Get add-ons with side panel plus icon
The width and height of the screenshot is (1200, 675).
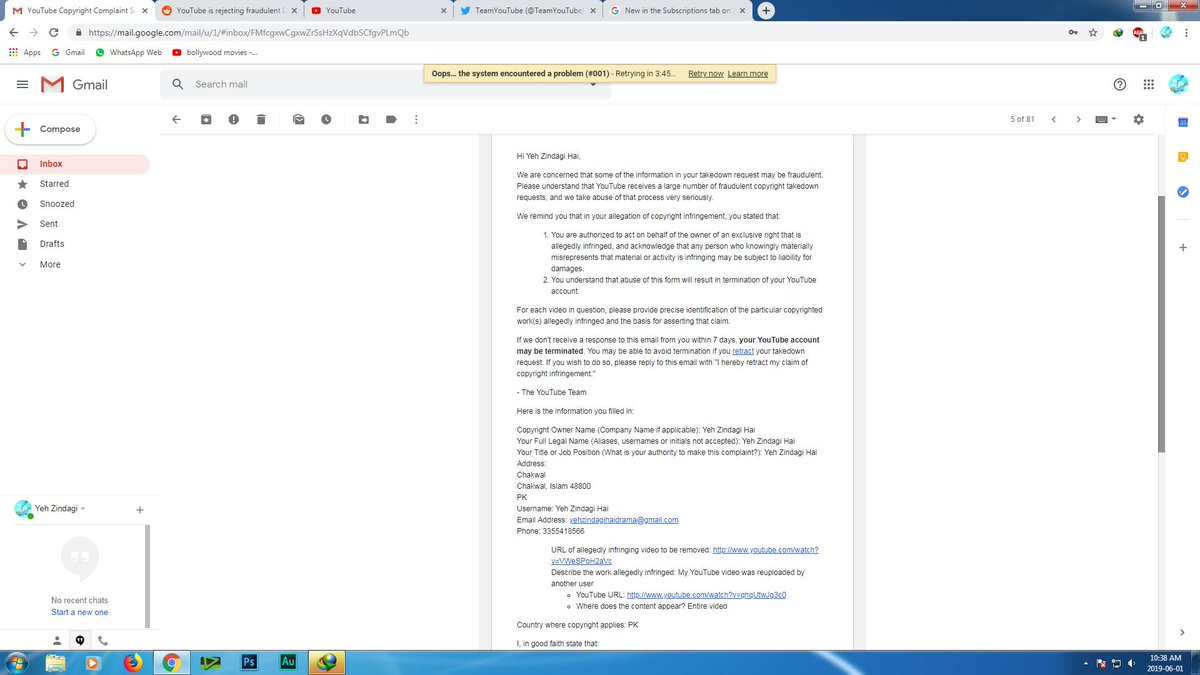click(x=1182, y=247)
